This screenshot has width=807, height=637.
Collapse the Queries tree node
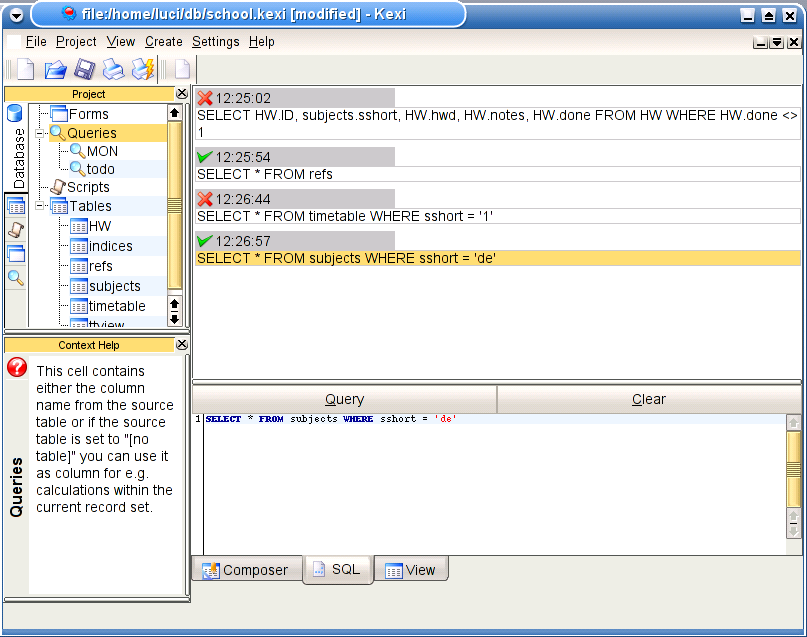40,133
